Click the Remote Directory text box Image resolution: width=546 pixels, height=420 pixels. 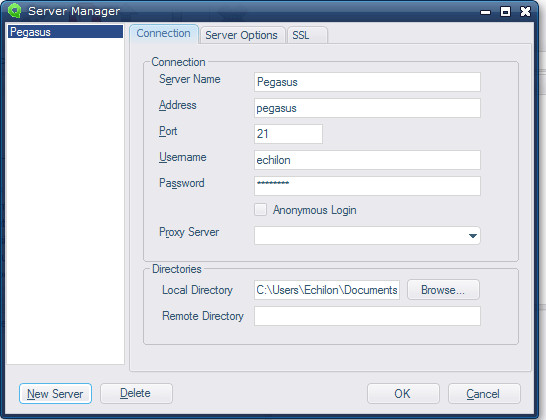[367, 316]
